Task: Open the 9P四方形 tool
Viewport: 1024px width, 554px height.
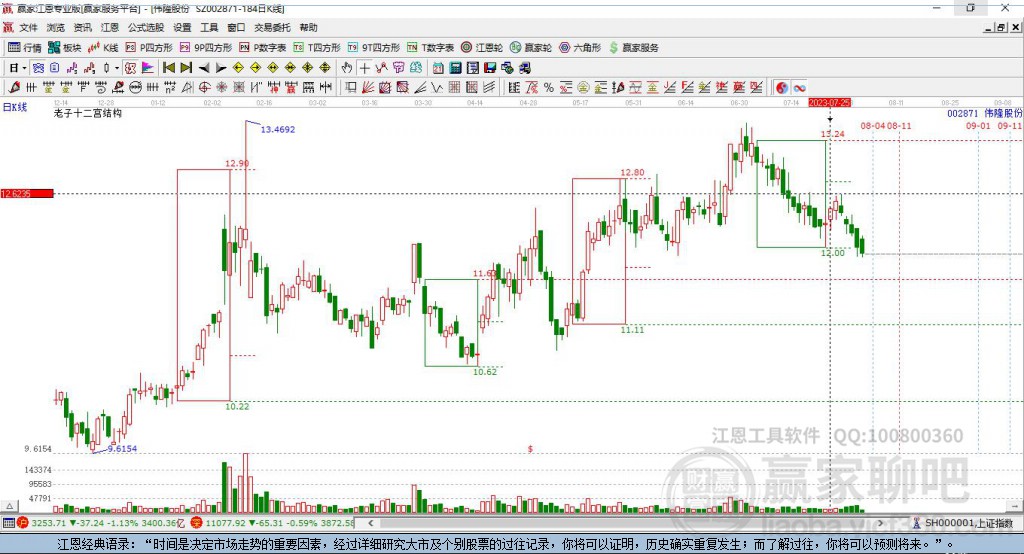Action: (206, 48)
